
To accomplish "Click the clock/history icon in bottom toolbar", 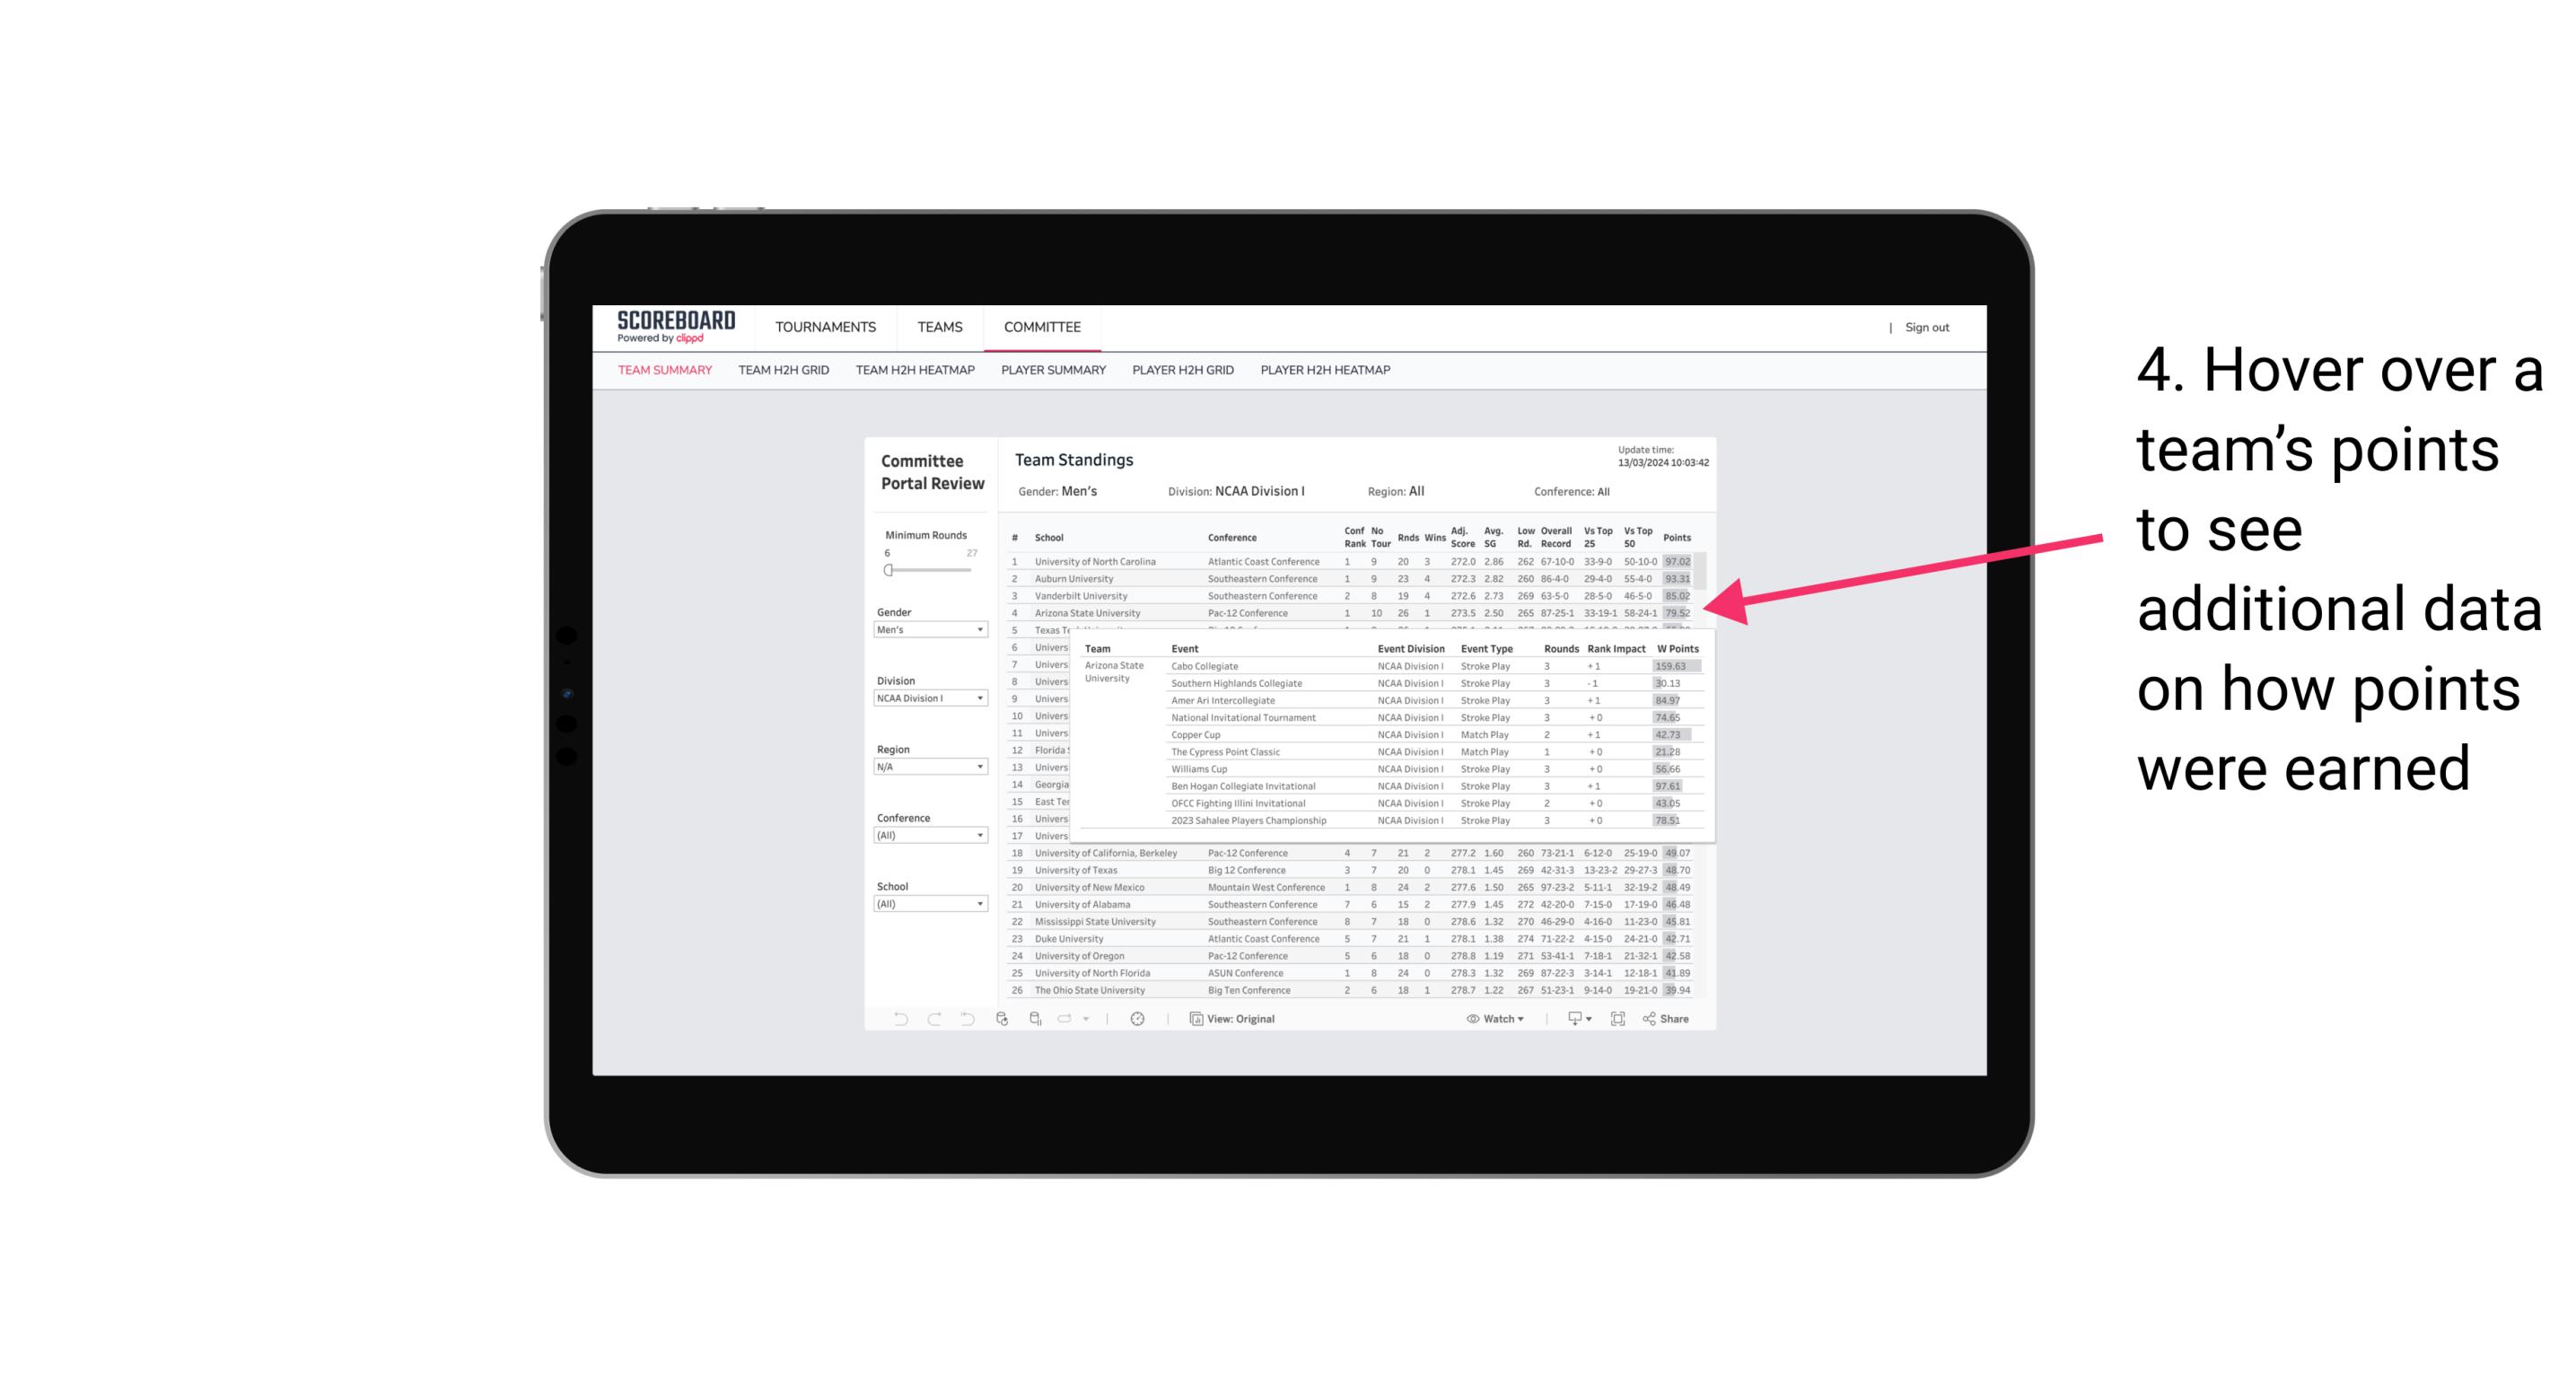I will pyautogui.click(x=1140, y=1021).
